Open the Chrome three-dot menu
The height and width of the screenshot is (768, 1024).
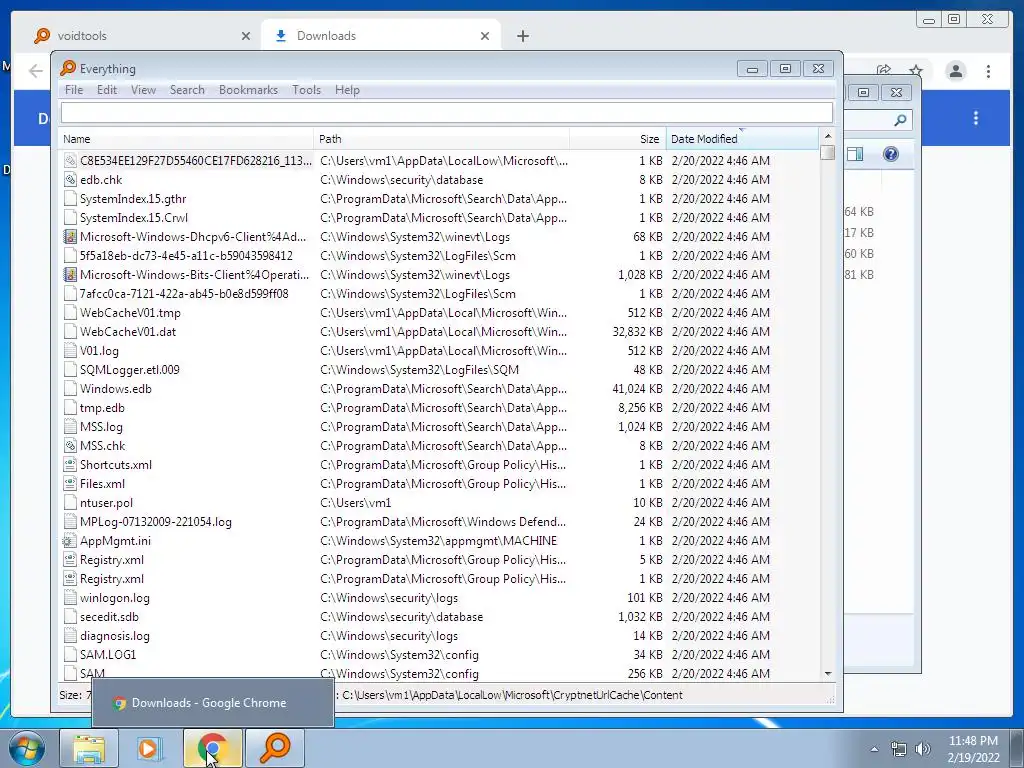(x=988, y=71)
